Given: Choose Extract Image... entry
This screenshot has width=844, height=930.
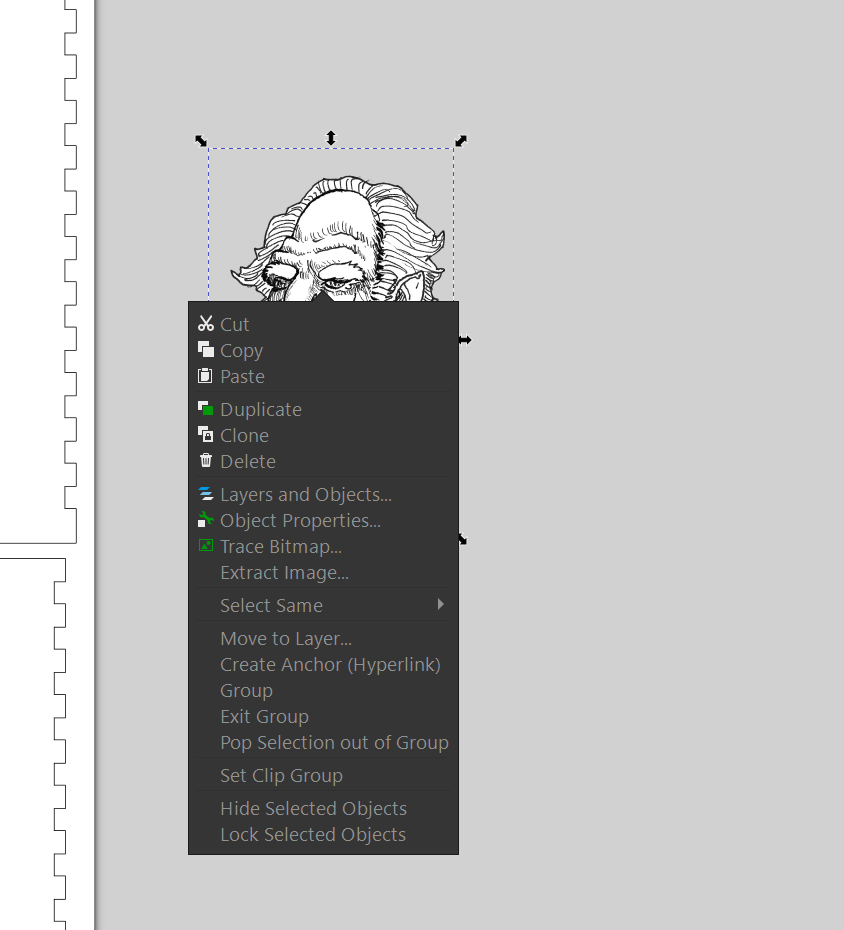Looking at the screenshot, I should [x=323, y=573].
